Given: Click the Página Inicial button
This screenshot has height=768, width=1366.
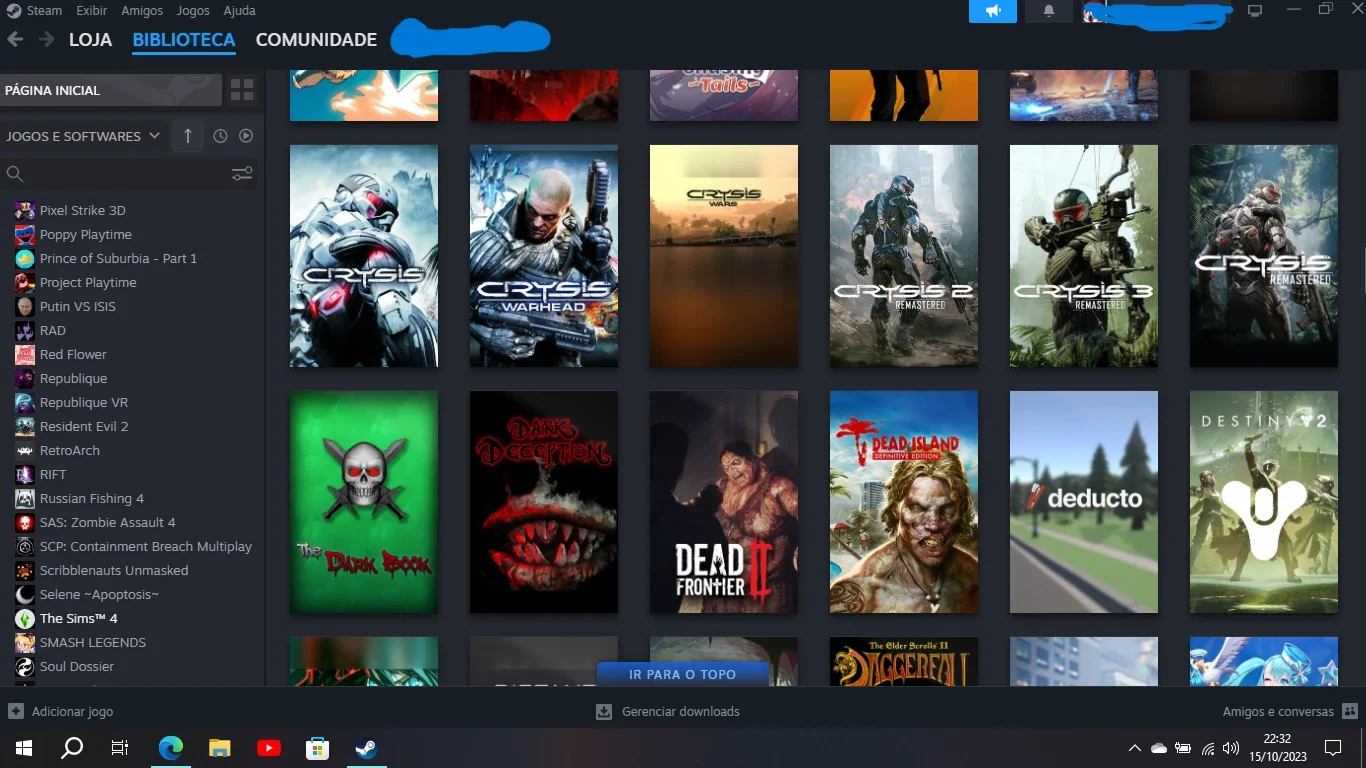Looking at the screenshot, I should 110,90.
